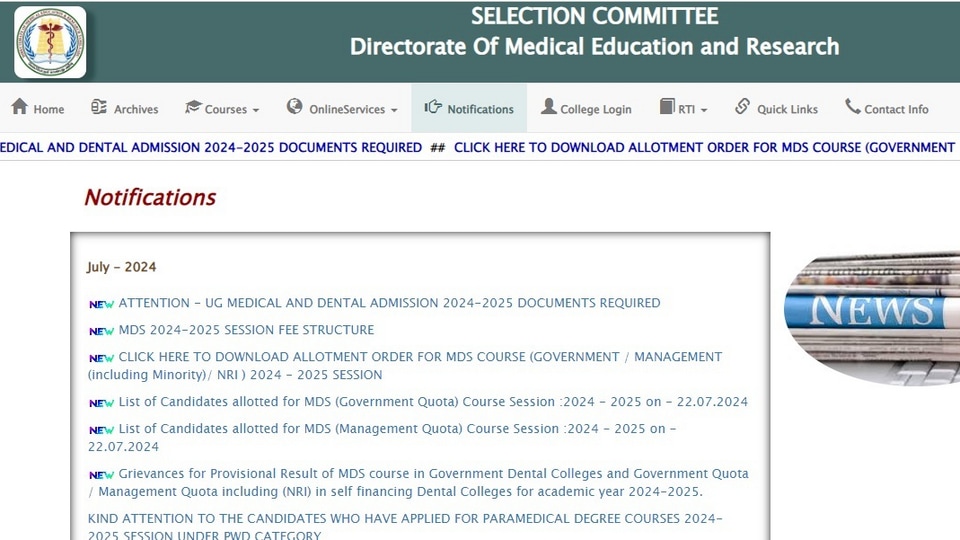Click the globe icon for OnlineServices
The image size is (960, 540).
click(294, 107)
